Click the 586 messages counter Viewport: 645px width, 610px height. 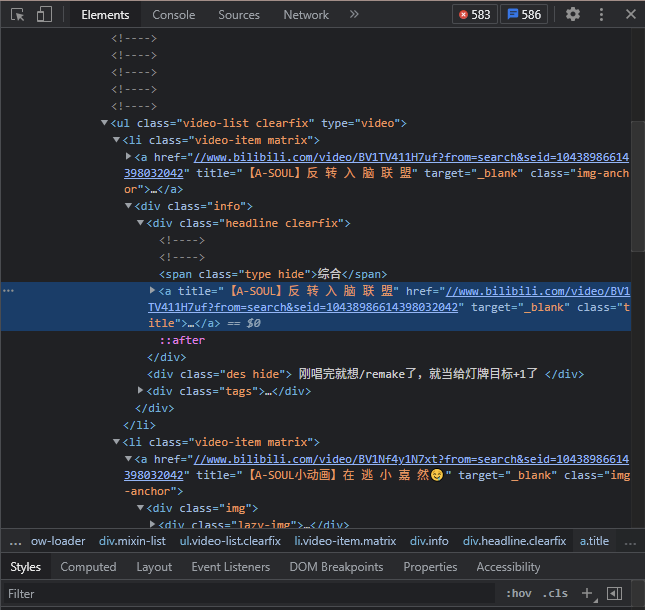tap(524, 15)
